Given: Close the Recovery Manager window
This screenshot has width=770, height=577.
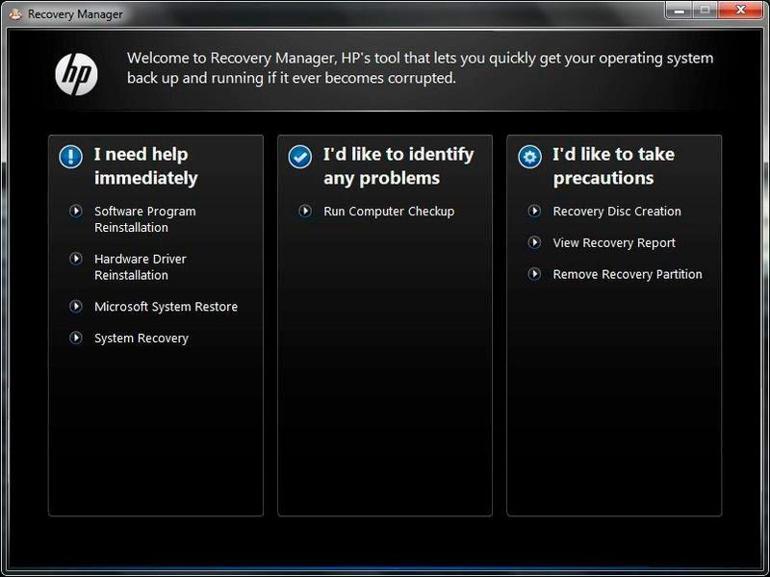Looking at the screenshot, I should pos(738,11).
